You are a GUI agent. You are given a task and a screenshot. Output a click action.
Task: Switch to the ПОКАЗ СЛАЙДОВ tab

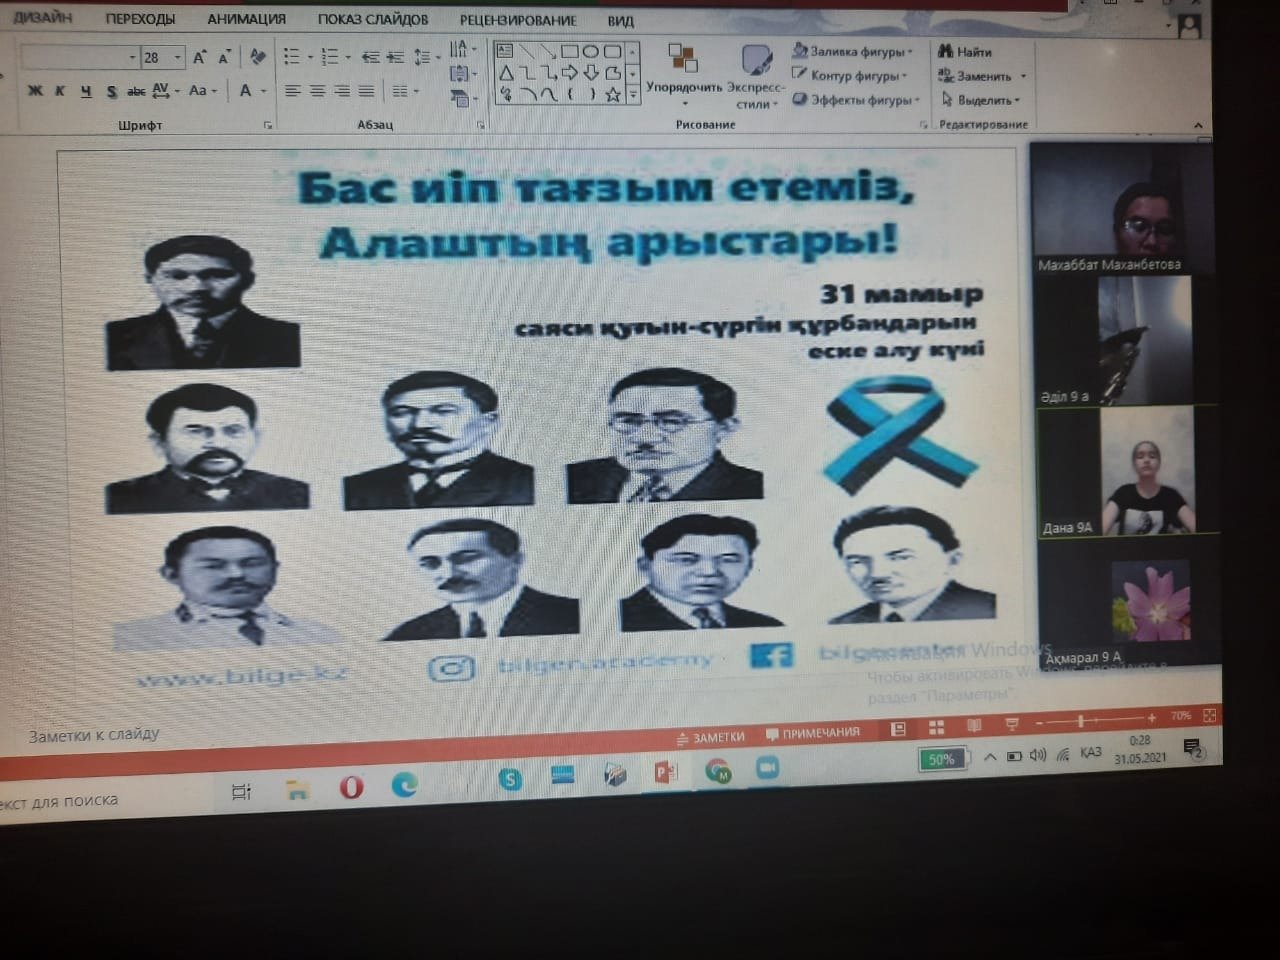372,19
